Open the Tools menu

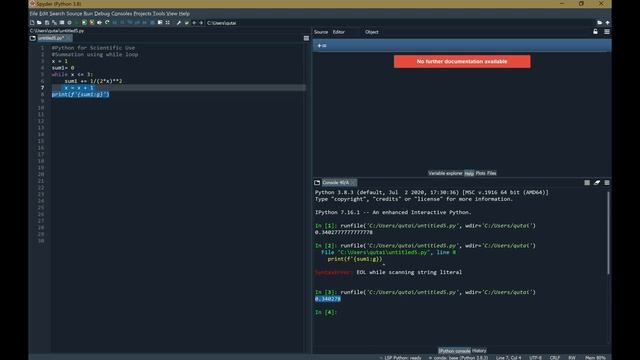tap(159, 13)
